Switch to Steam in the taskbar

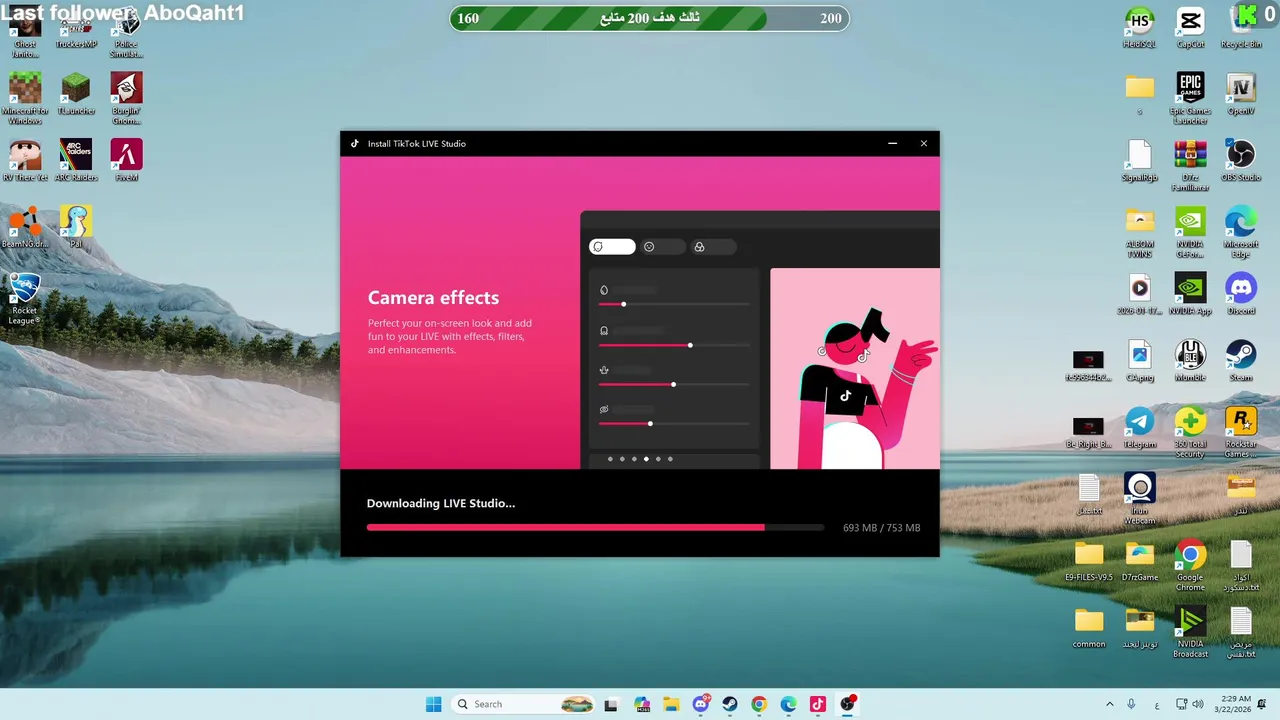tap(730, 704)
